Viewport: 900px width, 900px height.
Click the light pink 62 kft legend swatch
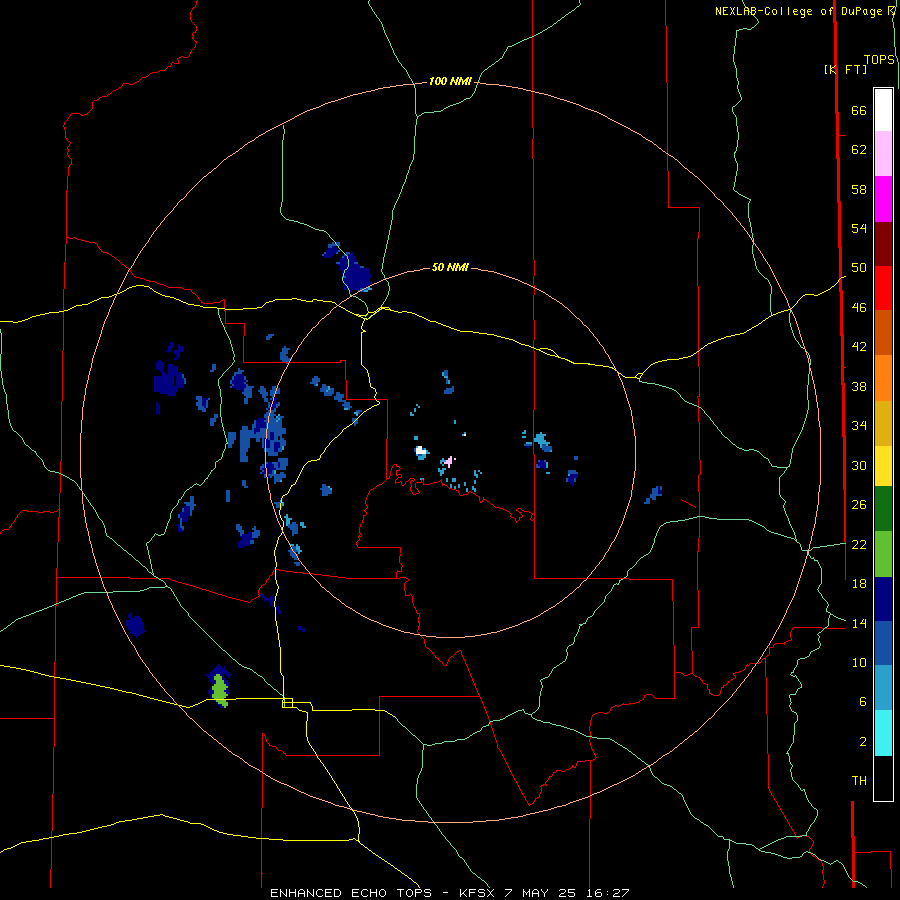(883, 154)
